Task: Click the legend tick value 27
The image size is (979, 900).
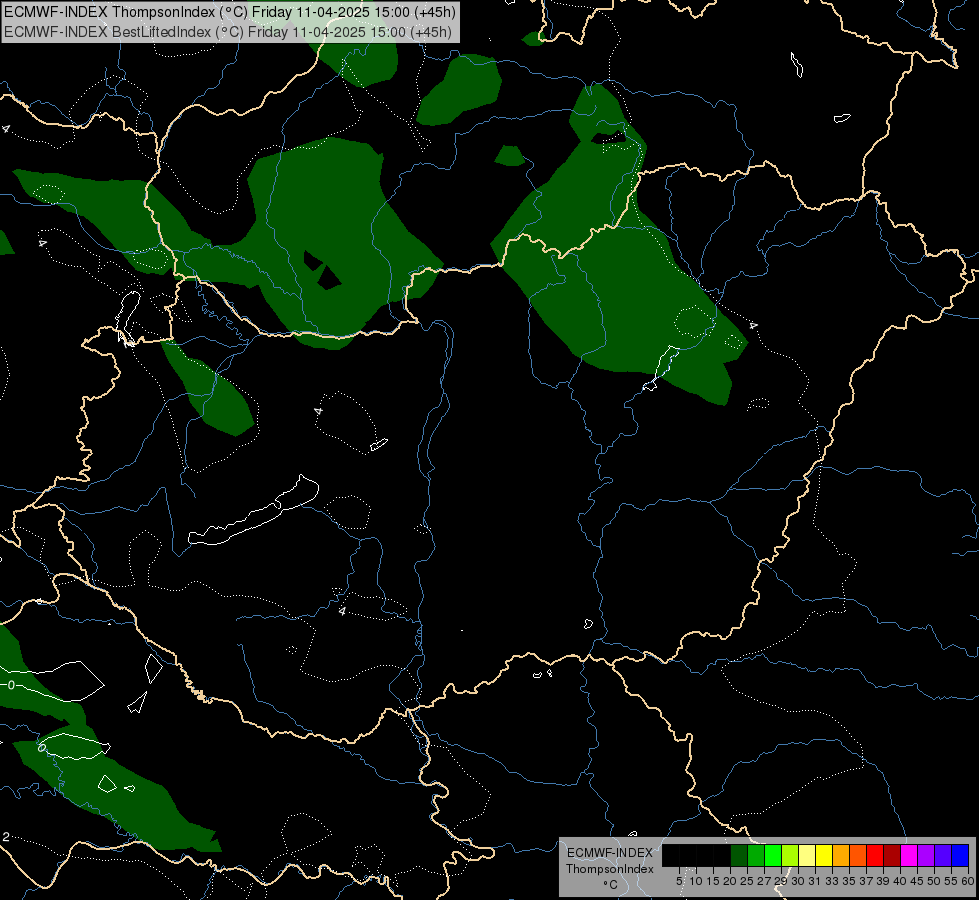Action: (764, 881)
